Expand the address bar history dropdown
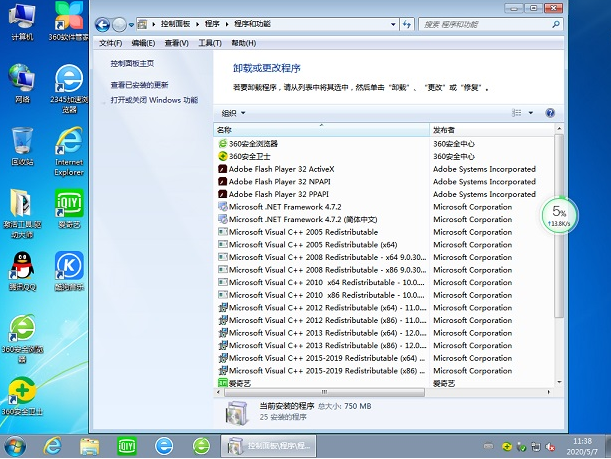The height and width of the screenshot is (459, 611). click(x=391, y=23)
